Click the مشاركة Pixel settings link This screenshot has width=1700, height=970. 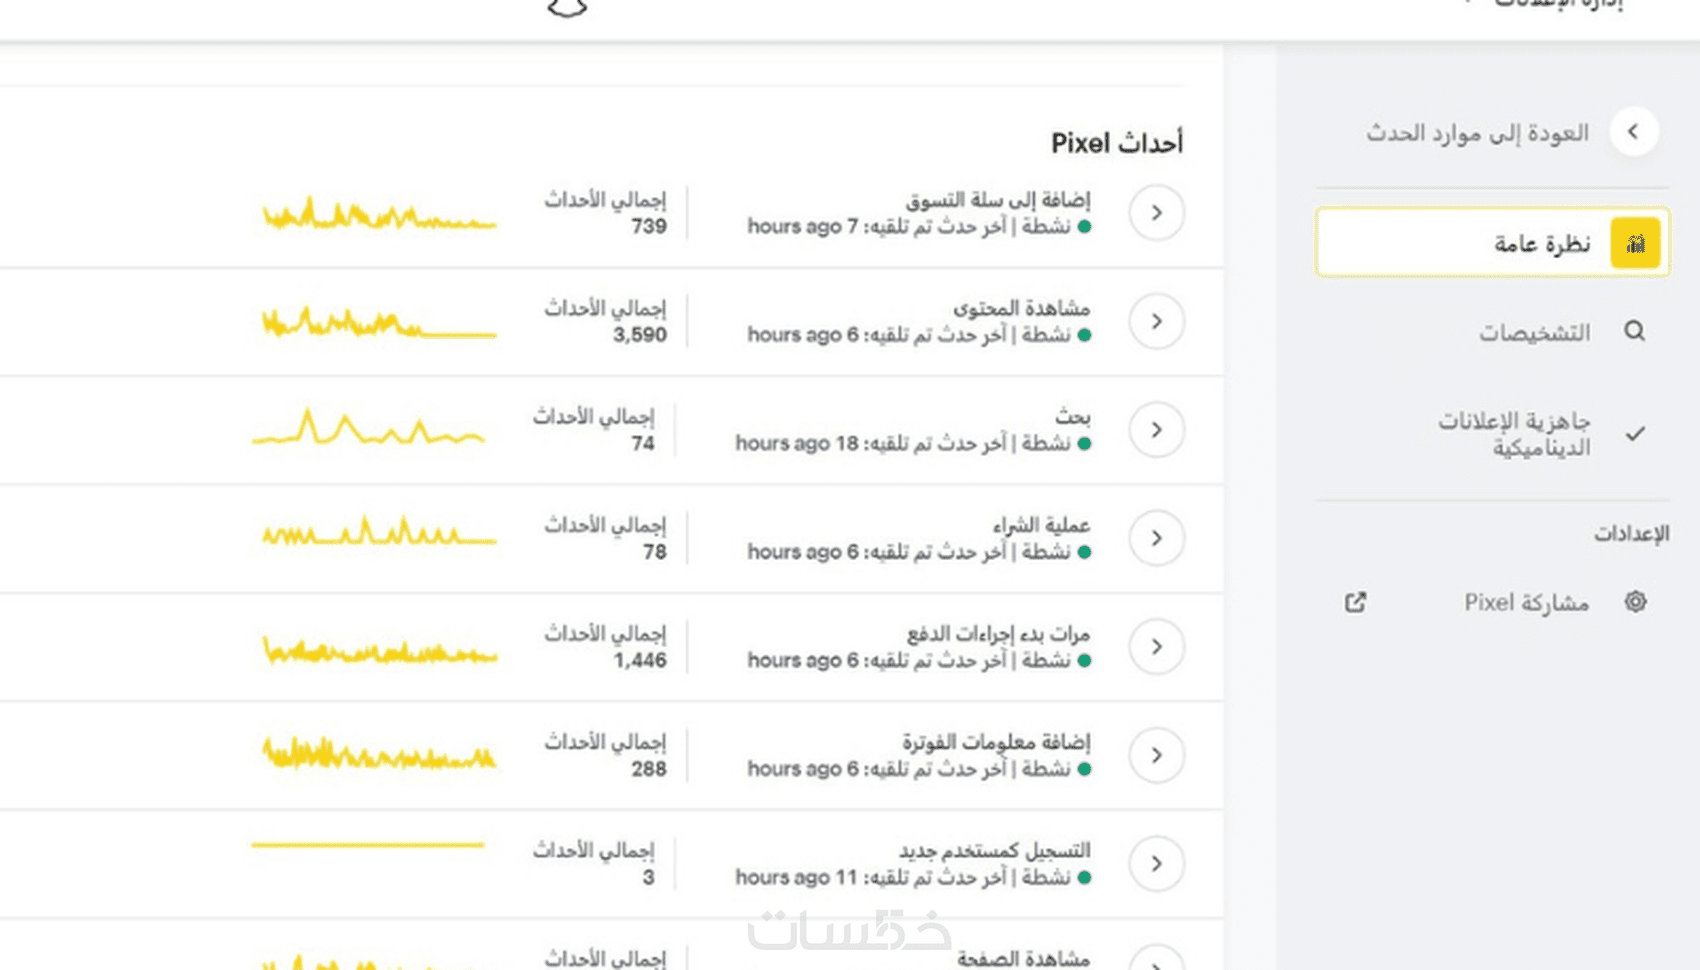(x=1526, y=602)
